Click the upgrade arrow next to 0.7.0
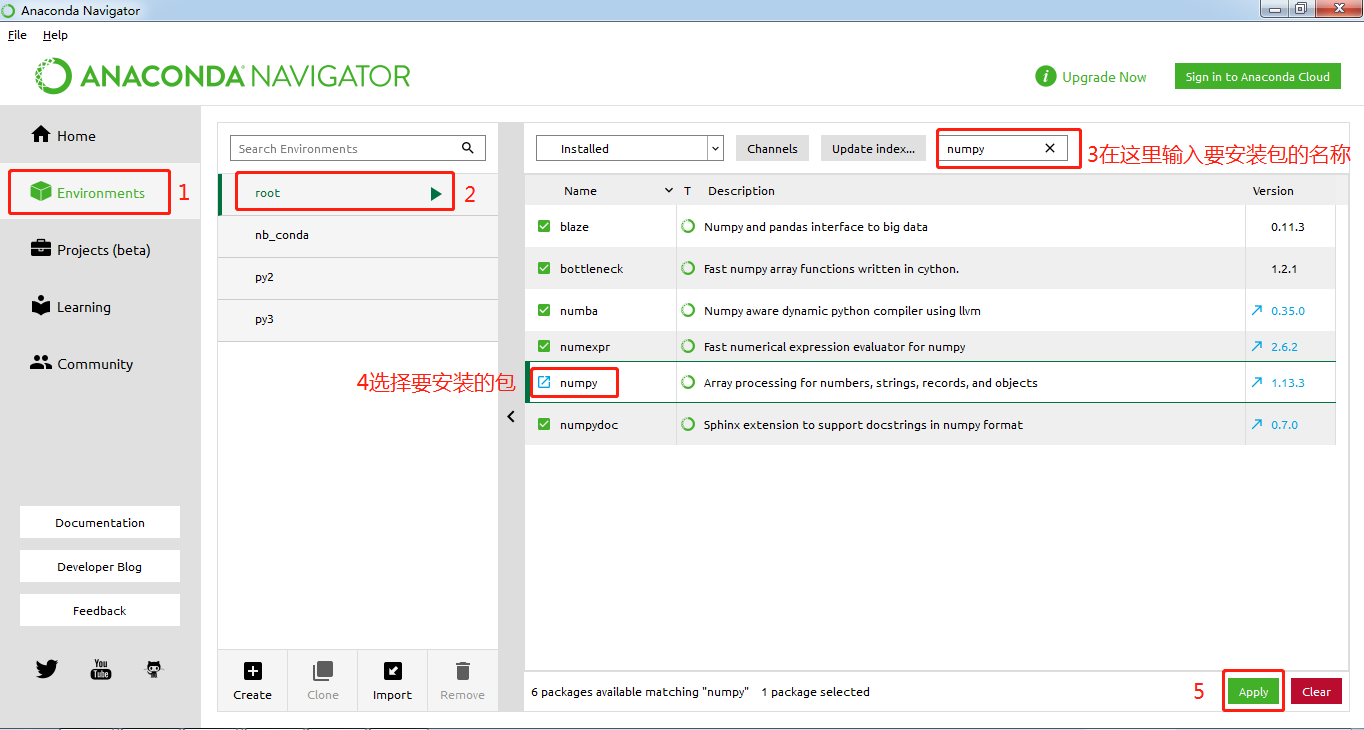 pyautogui.click(x=1257, y=425)
